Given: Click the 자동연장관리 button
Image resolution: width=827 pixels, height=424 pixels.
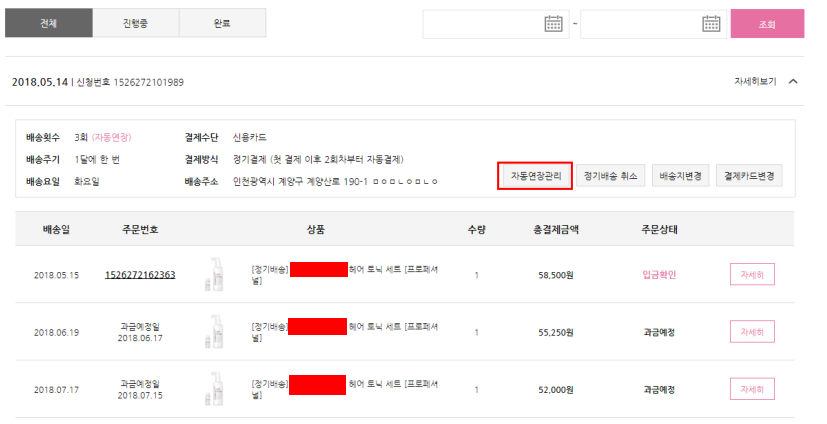Looking at the screenshot, I should tap(535, 176).
